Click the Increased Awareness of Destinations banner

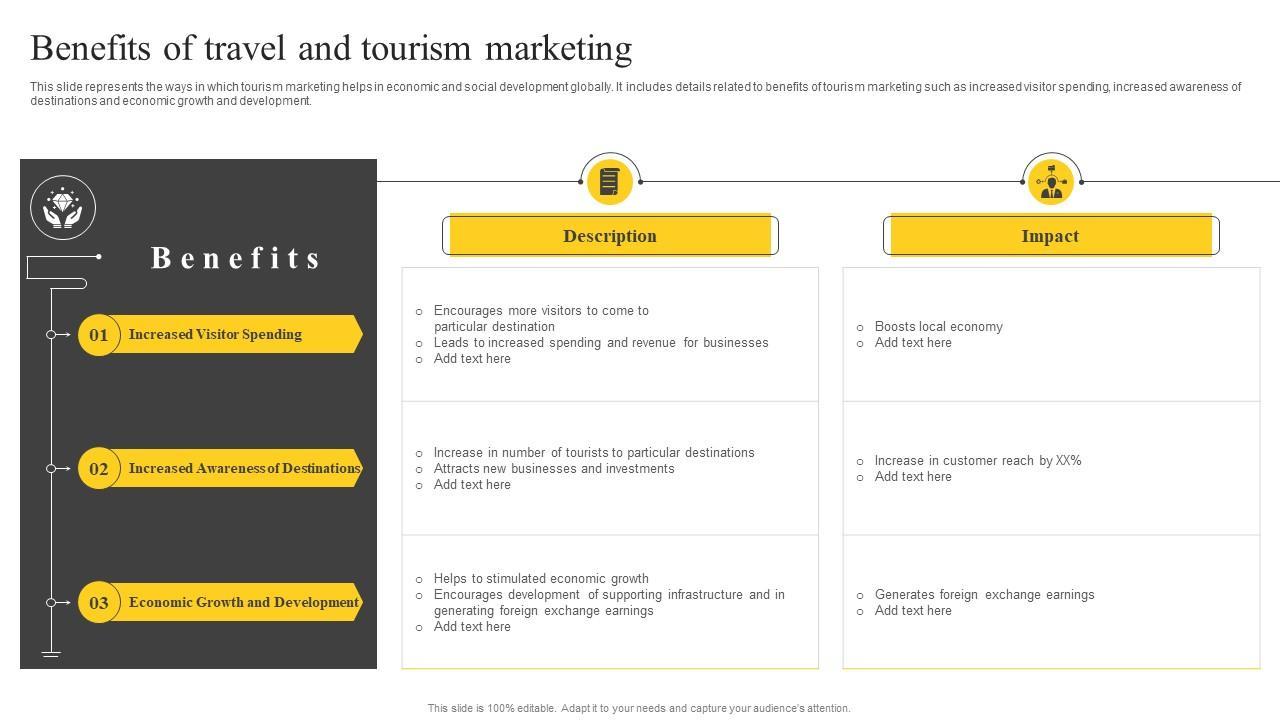(x=234, y=468)
